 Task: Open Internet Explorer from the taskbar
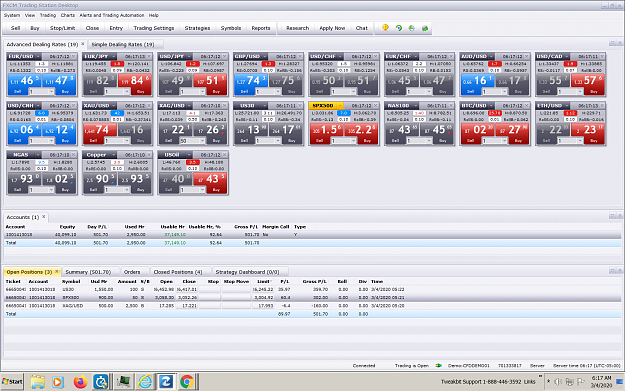[145, 382]
